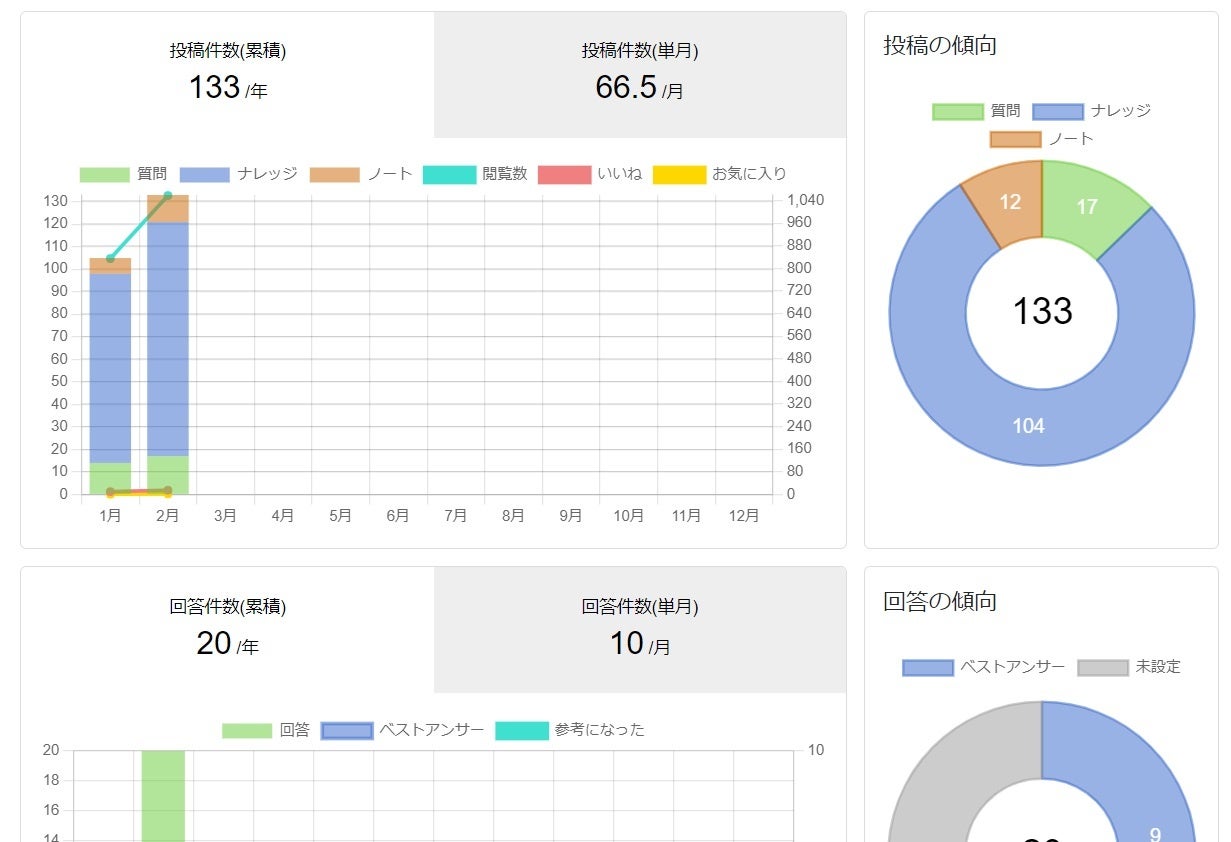Toggle お気に入り legend series

coord(720,174)
